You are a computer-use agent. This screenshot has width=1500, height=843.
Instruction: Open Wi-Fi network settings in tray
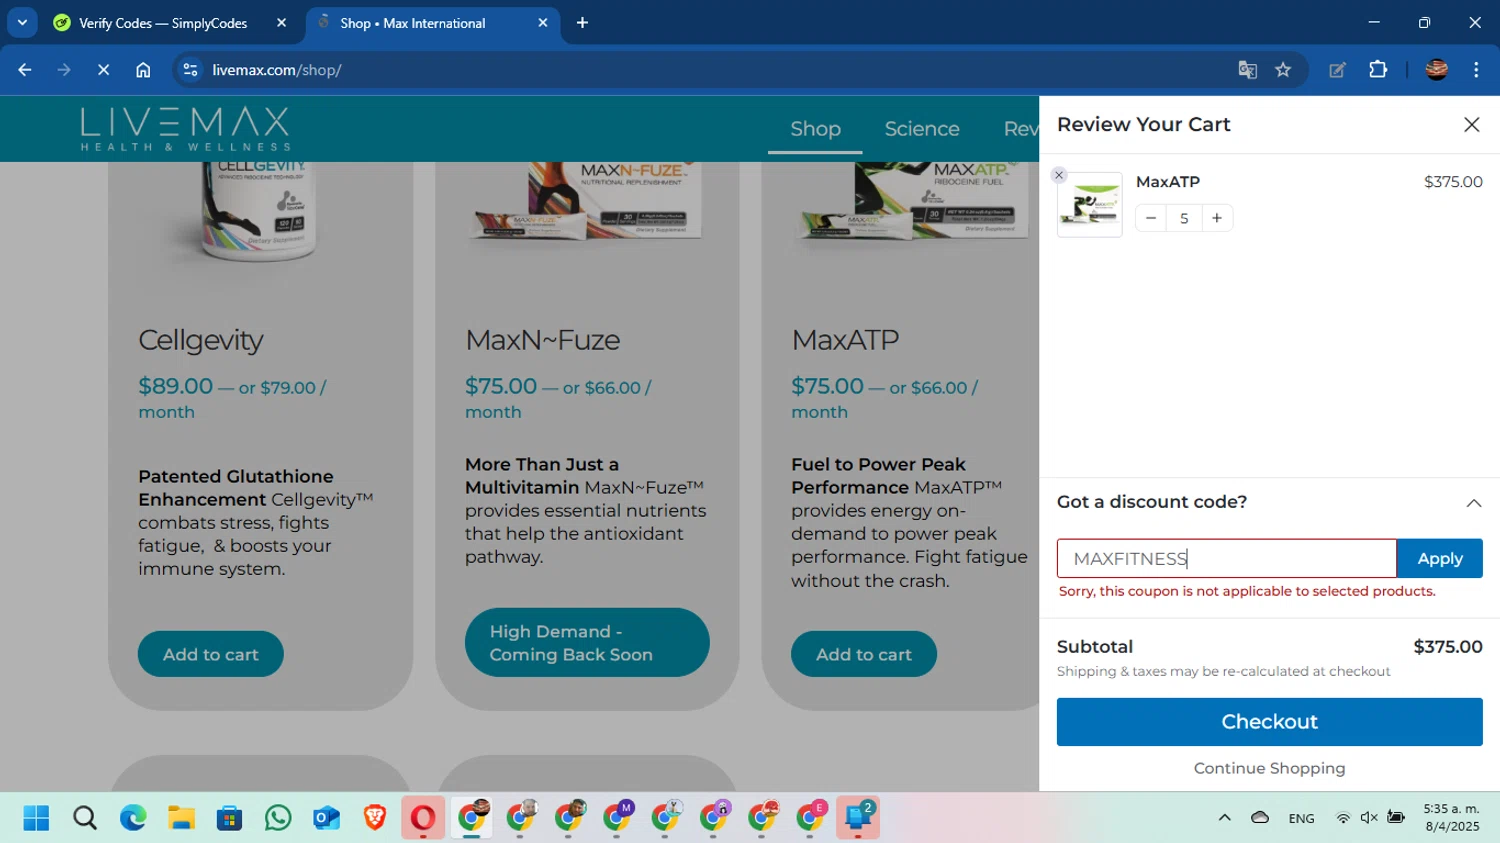(x=1343, y=818)
